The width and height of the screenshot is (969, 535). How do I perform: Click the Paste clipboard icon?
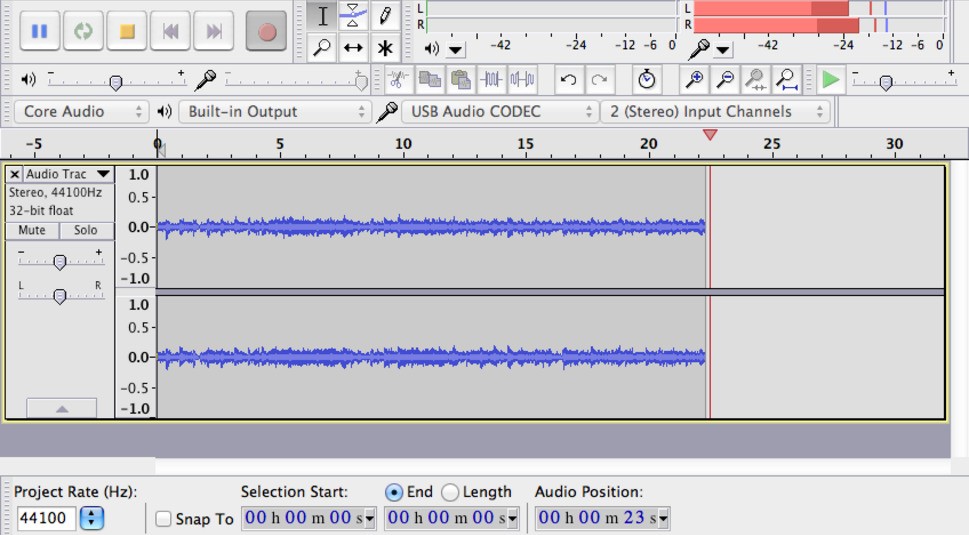point(460,80)
